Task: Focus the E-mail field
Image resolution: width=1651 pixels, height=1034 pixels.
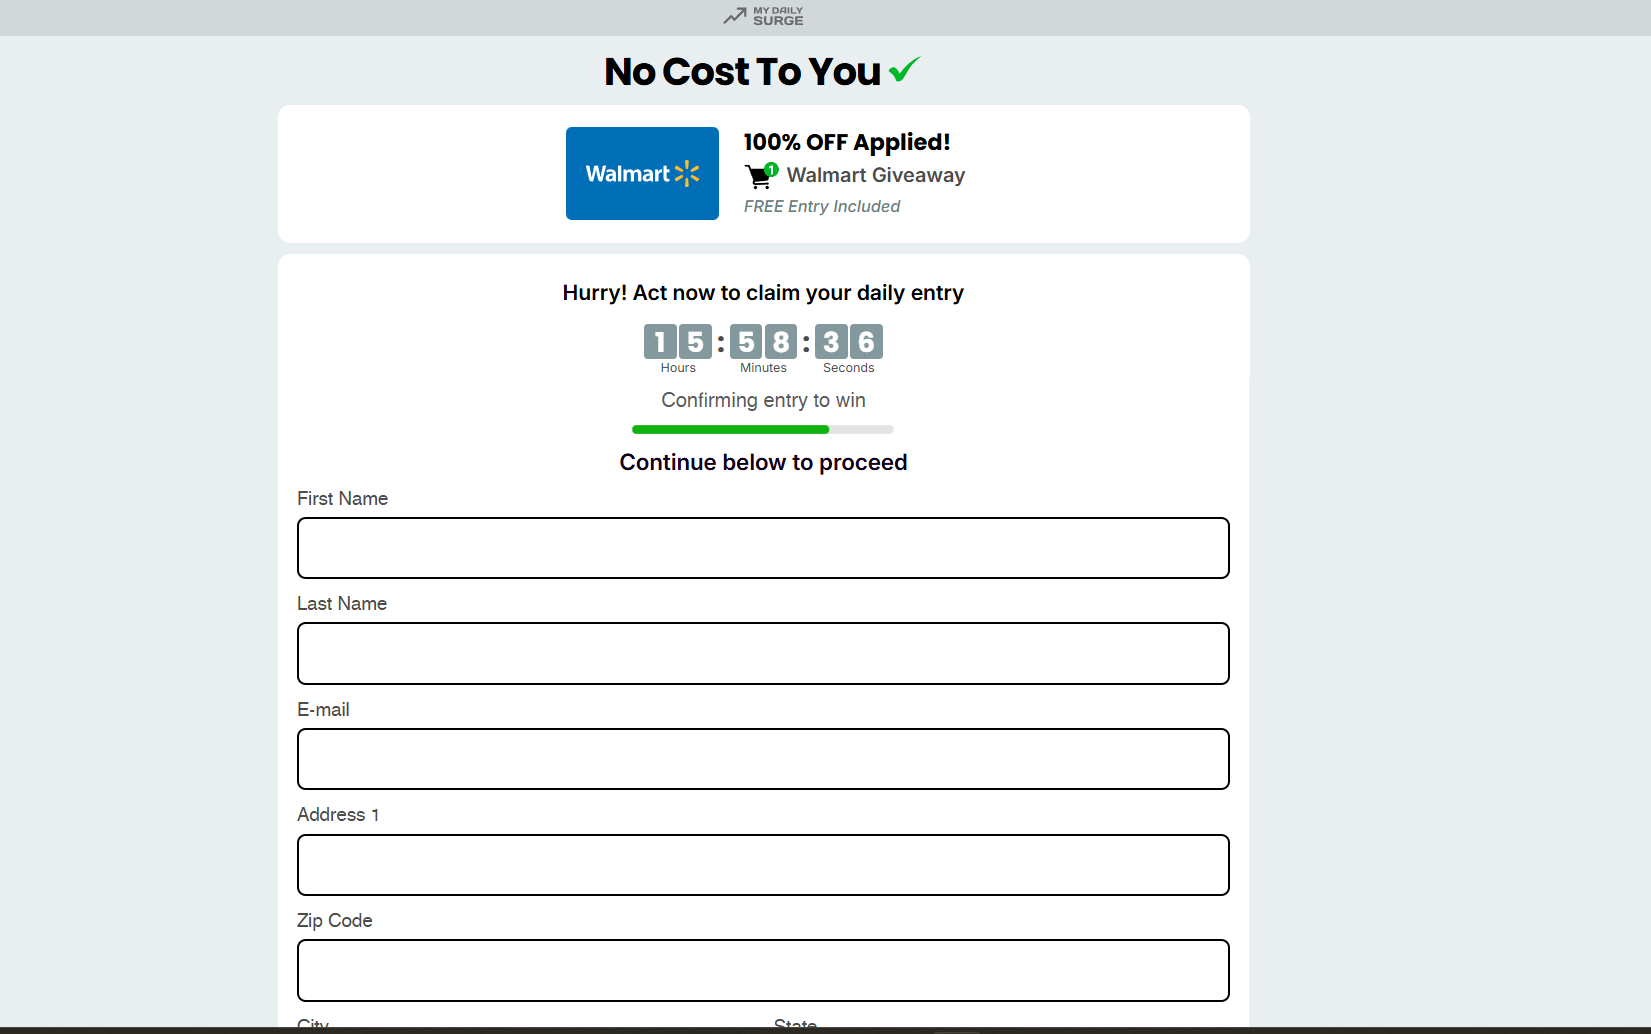Action: 763,759
